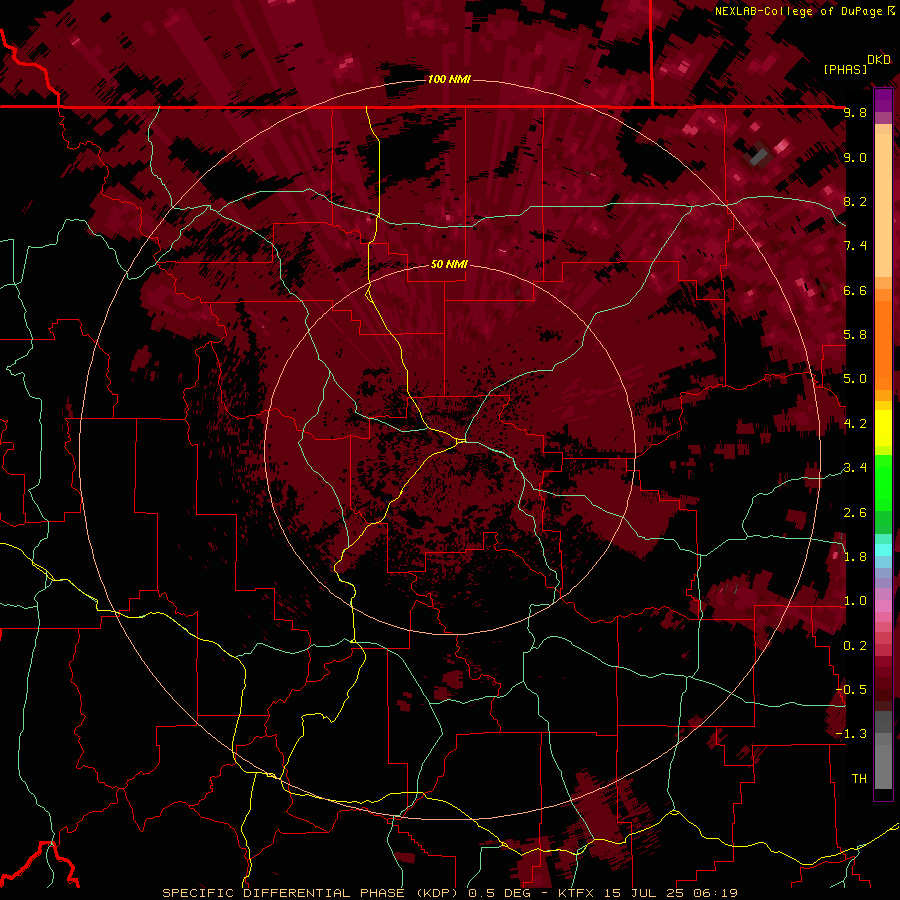Viewport: 900px width, 900px height.
Task: Pick the dark orange segment of color bar
Action: 883,344
